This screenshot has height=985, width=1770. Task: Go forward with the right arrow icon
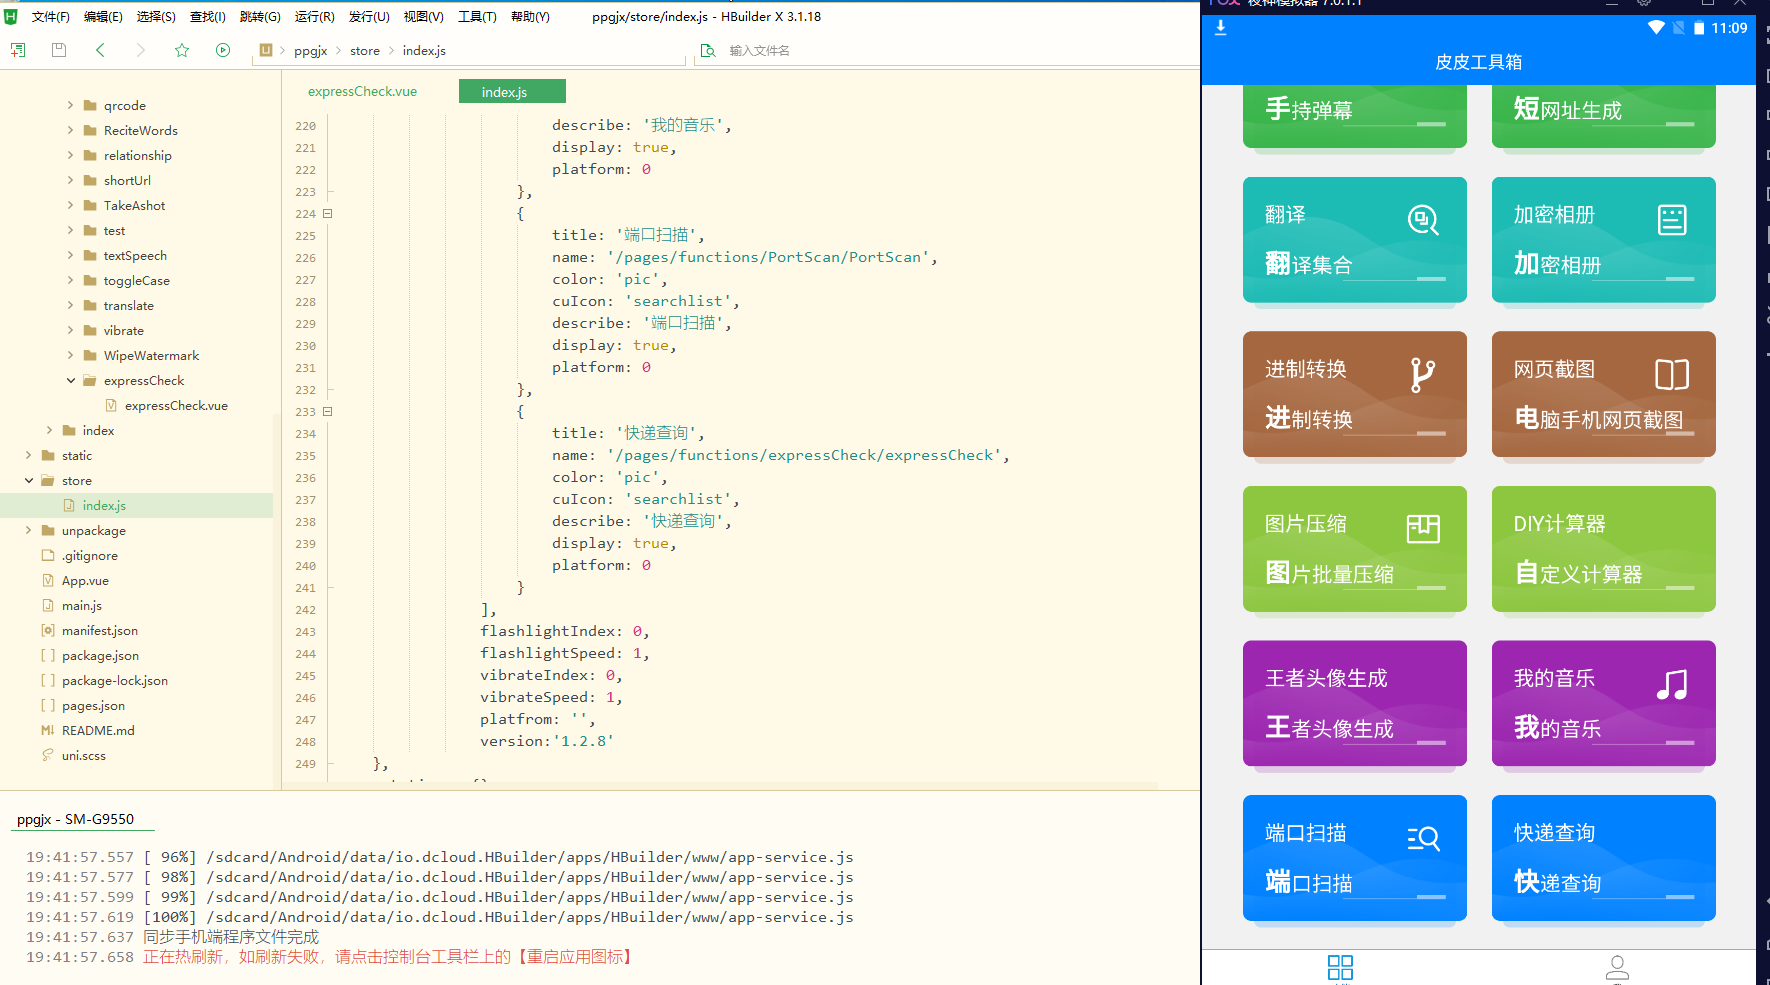140,50
